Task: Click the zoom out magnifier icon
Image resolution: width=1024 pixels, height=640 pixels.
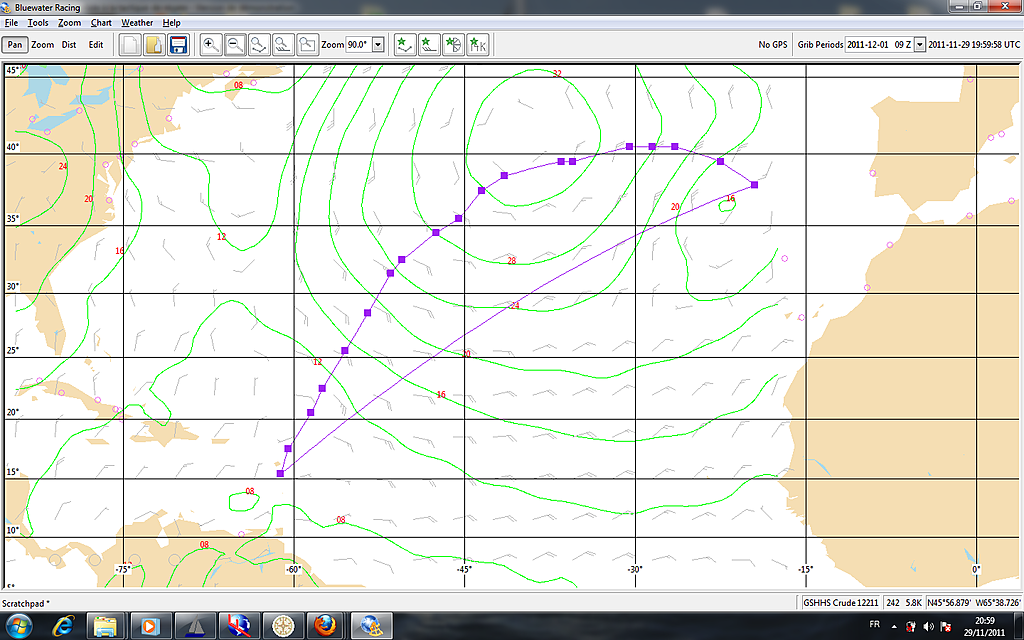Action: tap(235, 45)
